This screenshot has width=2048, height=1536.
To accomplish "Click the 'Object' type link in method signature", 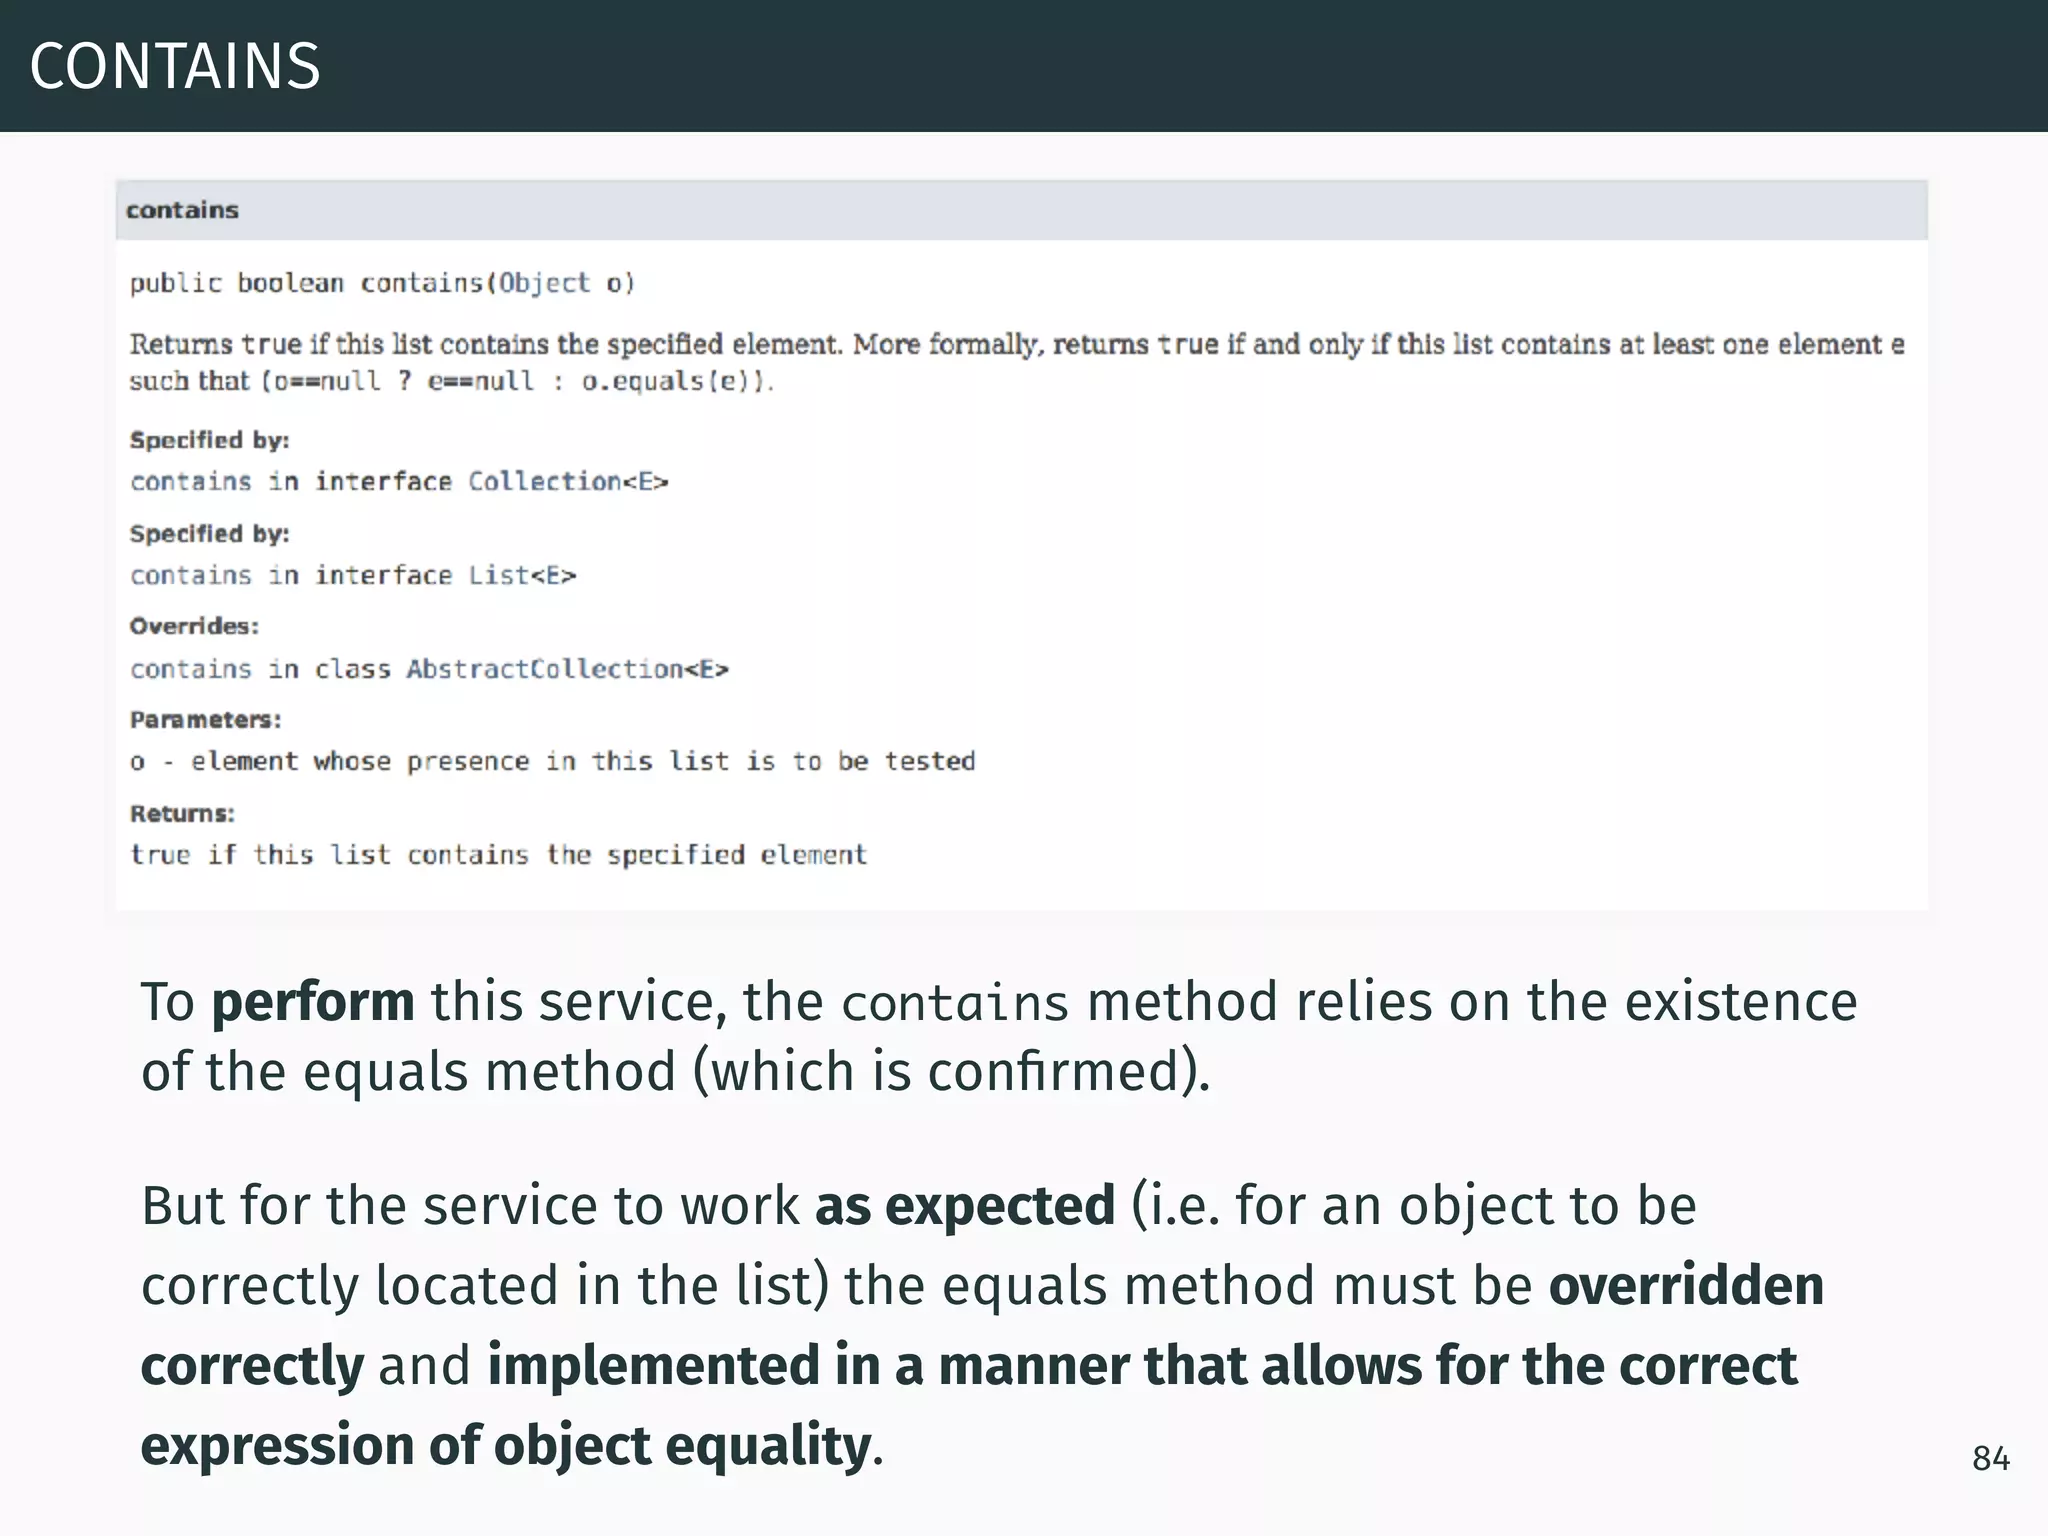I will [x=544, y=283].
